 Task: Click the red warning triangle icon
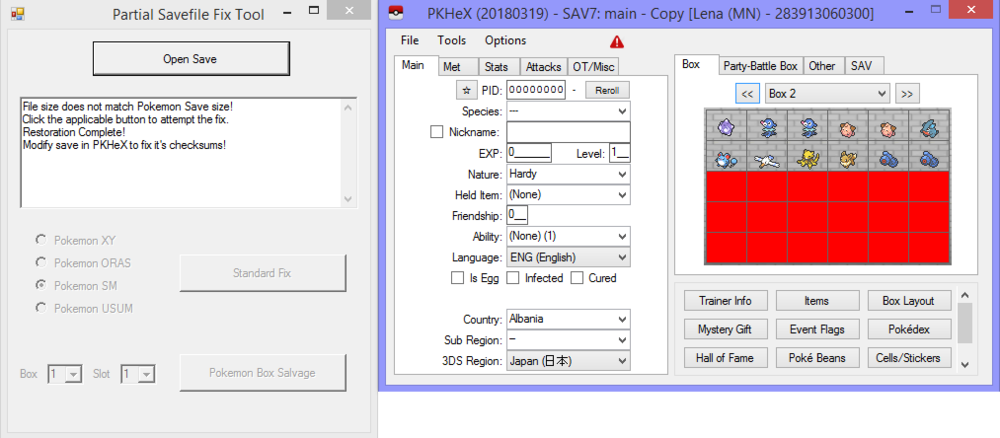(x=617, y=41)
